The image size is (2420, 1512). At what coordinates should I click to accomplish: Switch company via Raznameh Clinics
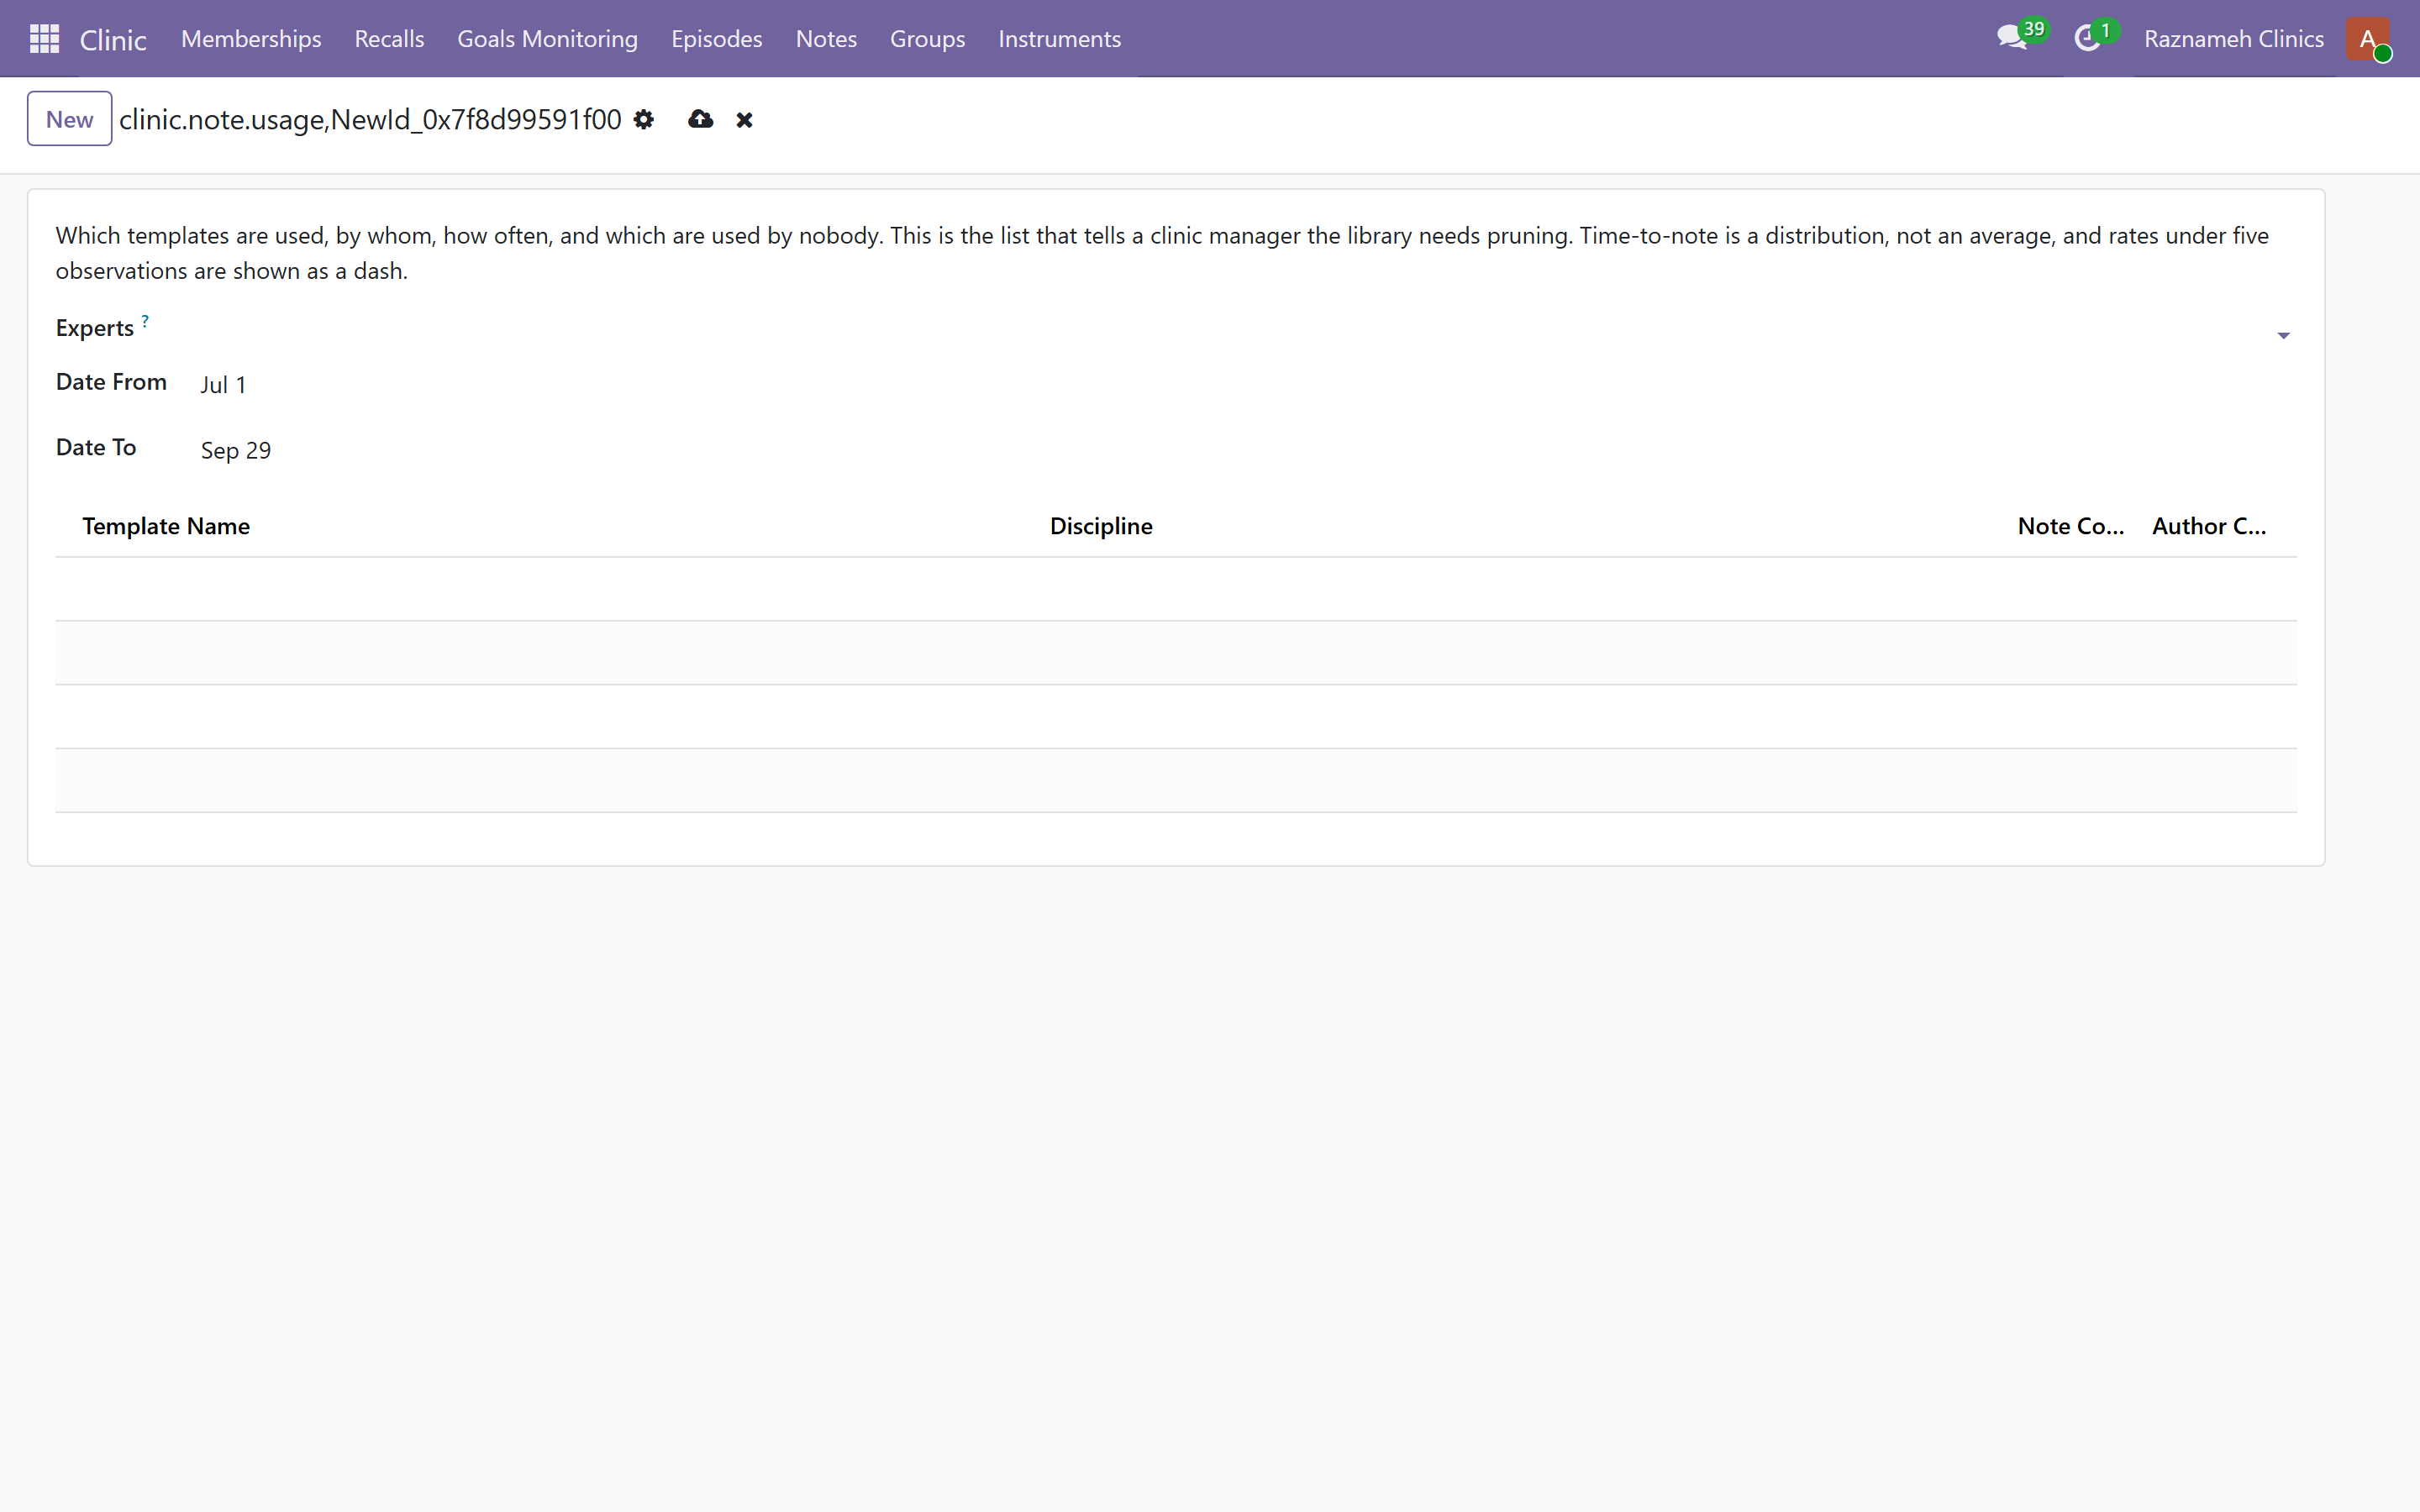(2233, 39)
